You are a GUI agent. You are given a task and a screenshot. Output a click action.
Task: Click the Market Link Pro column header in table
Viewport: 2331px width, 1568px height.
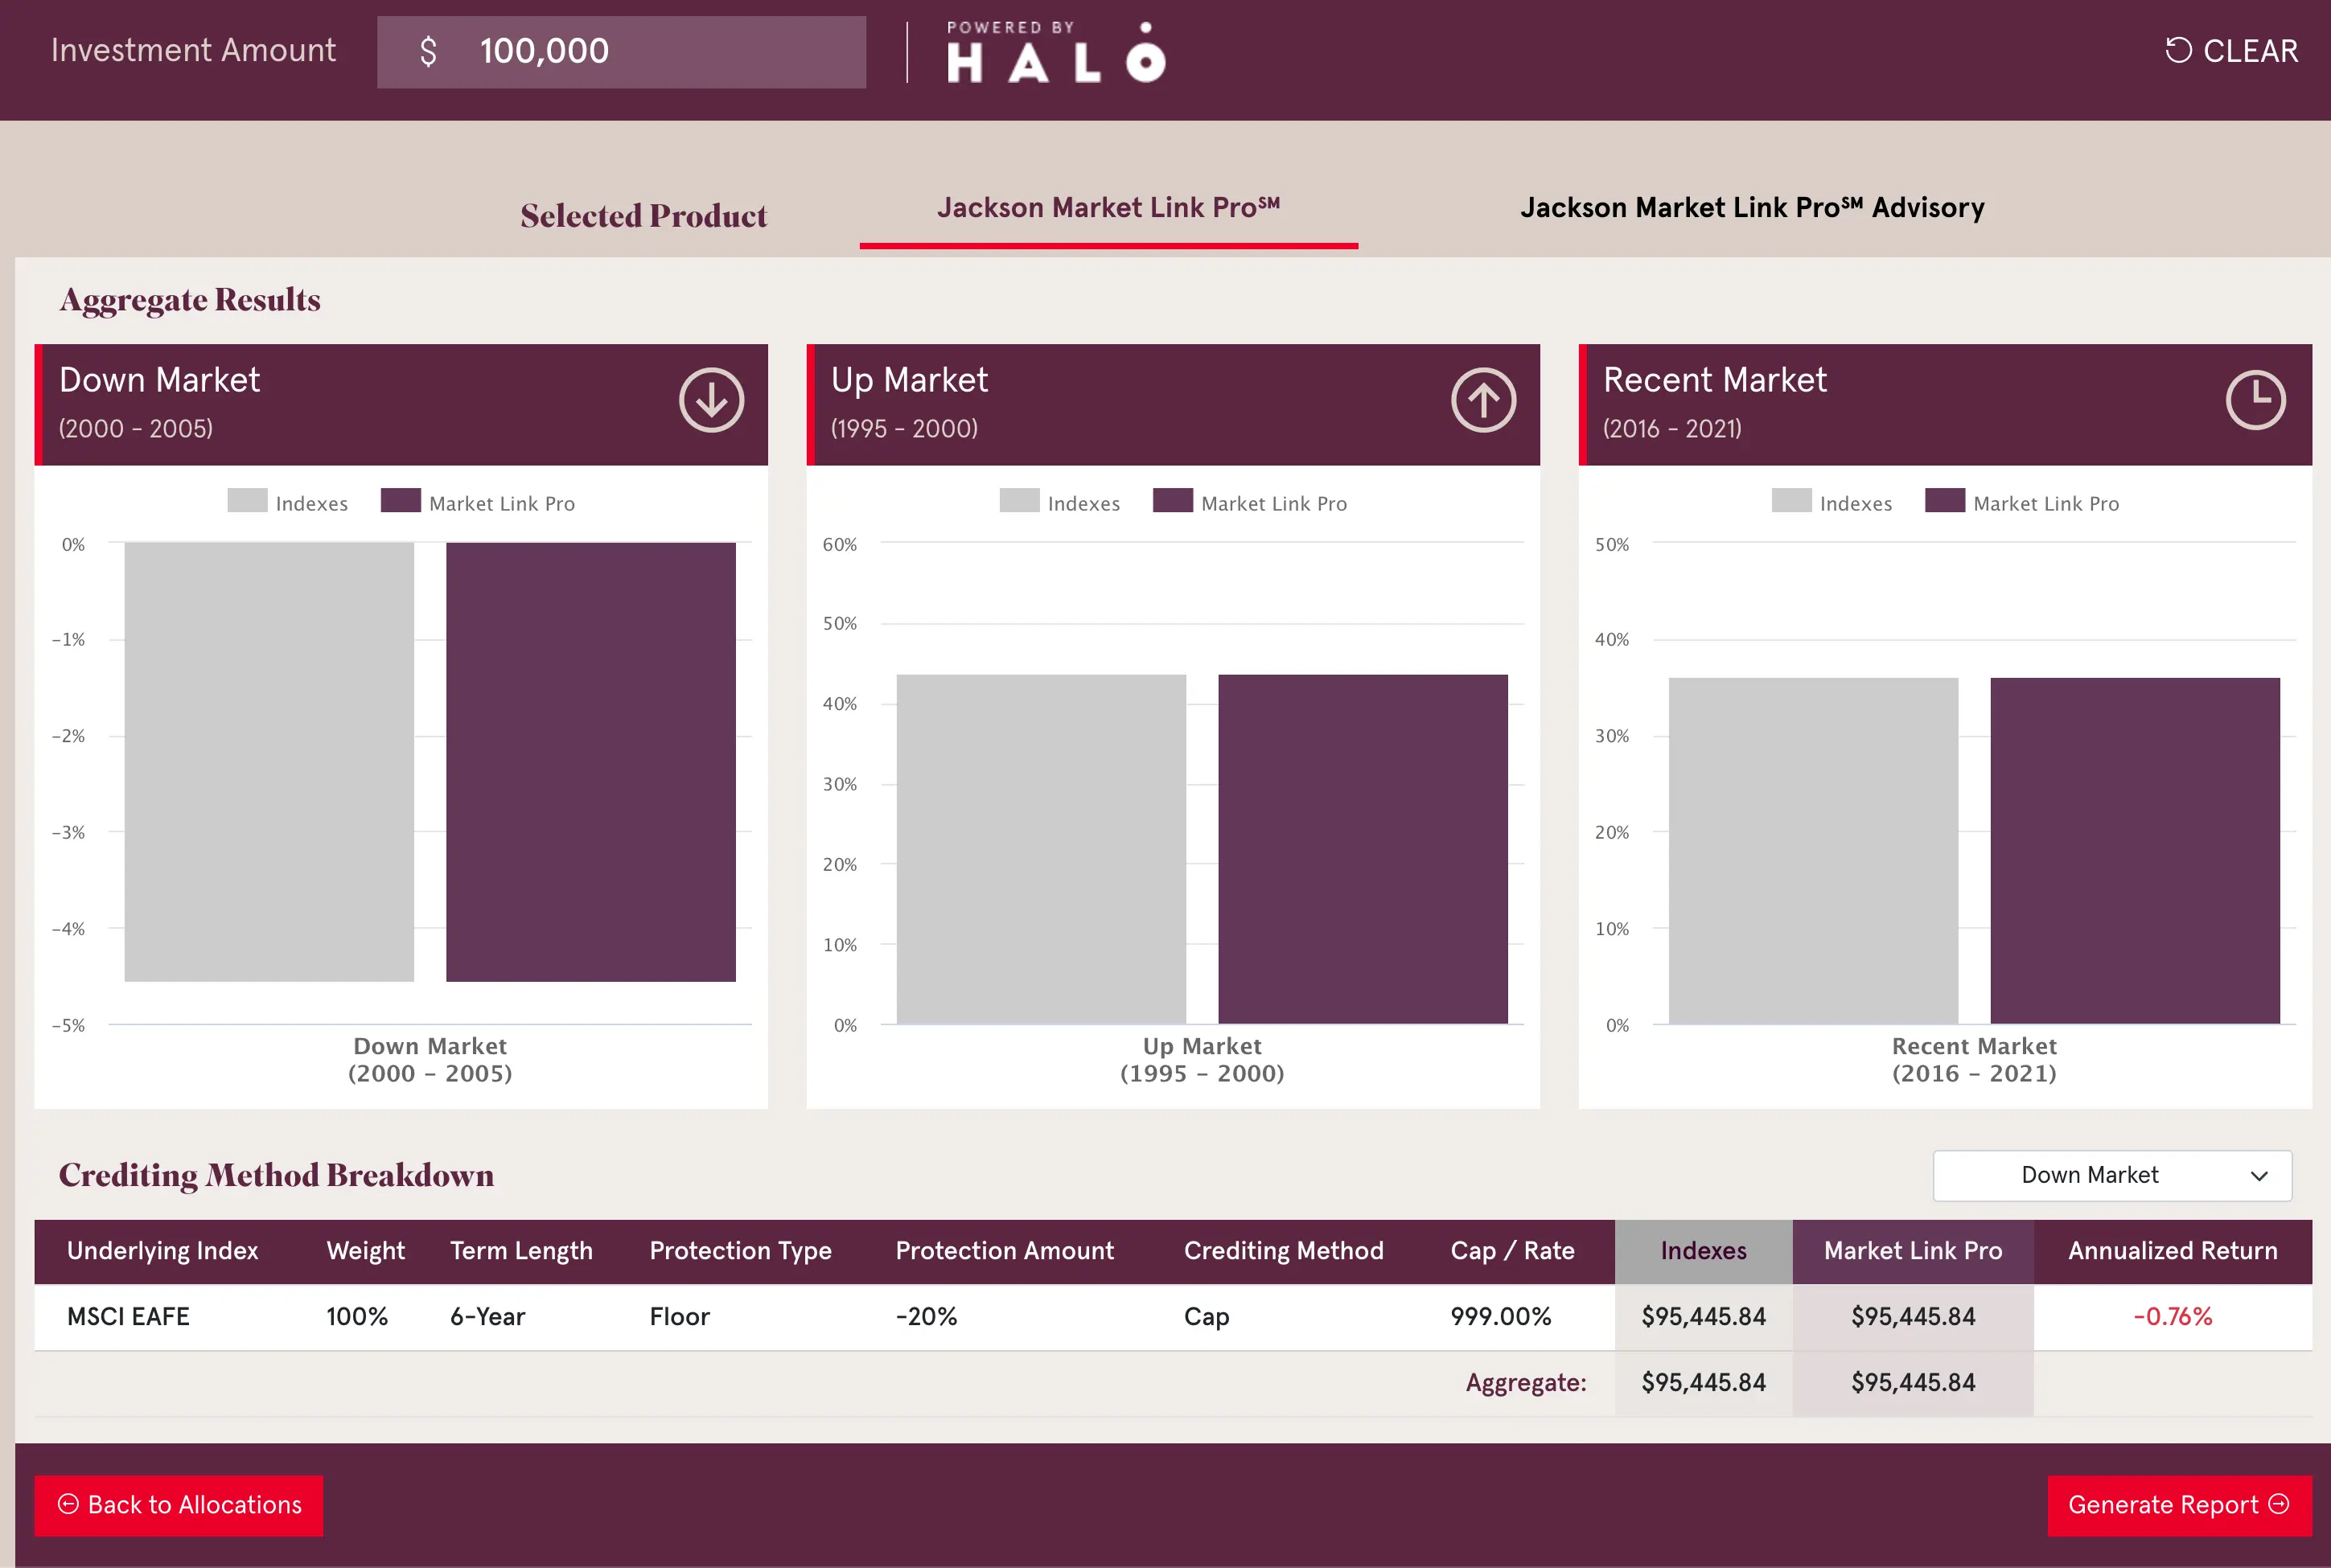1913,1251
